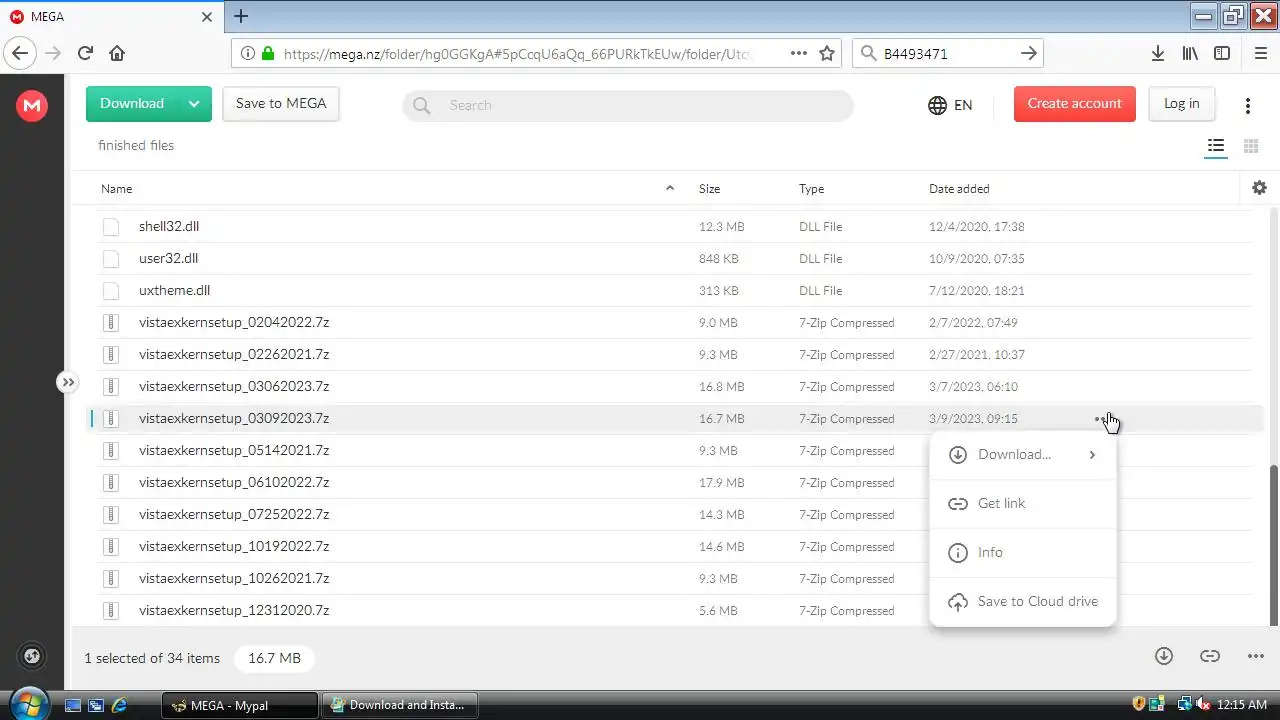Click the file icon of shell32.dll
Image resolution: width=1280 pixels, height=720 pixels.
111,227
